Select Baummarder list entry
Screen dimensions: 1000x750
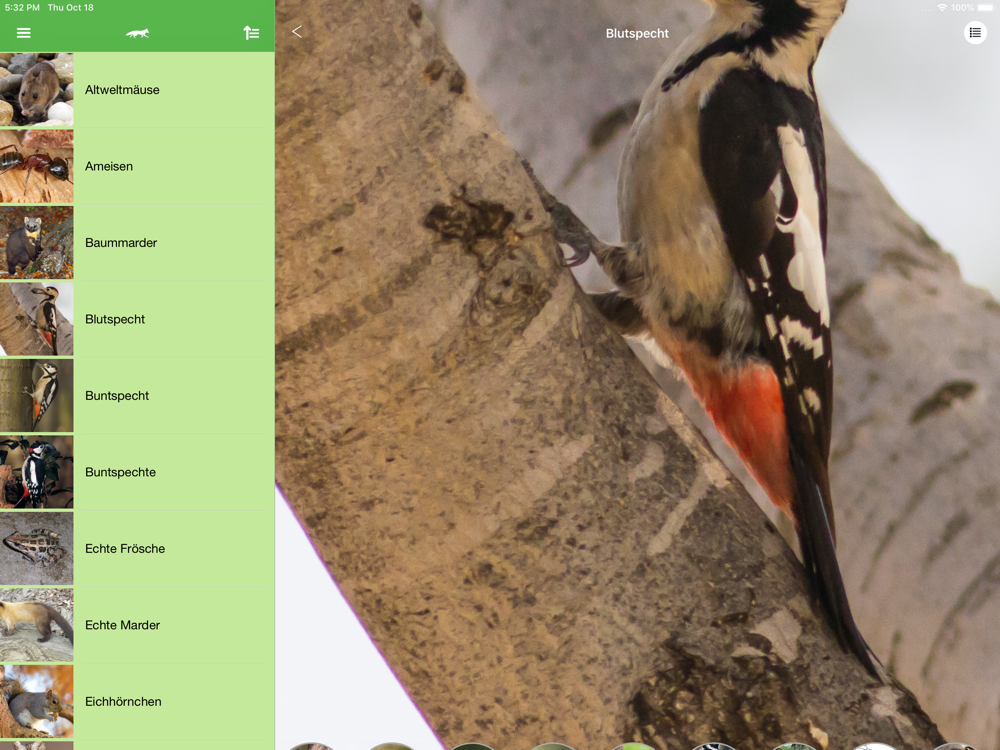click(137, 243)
